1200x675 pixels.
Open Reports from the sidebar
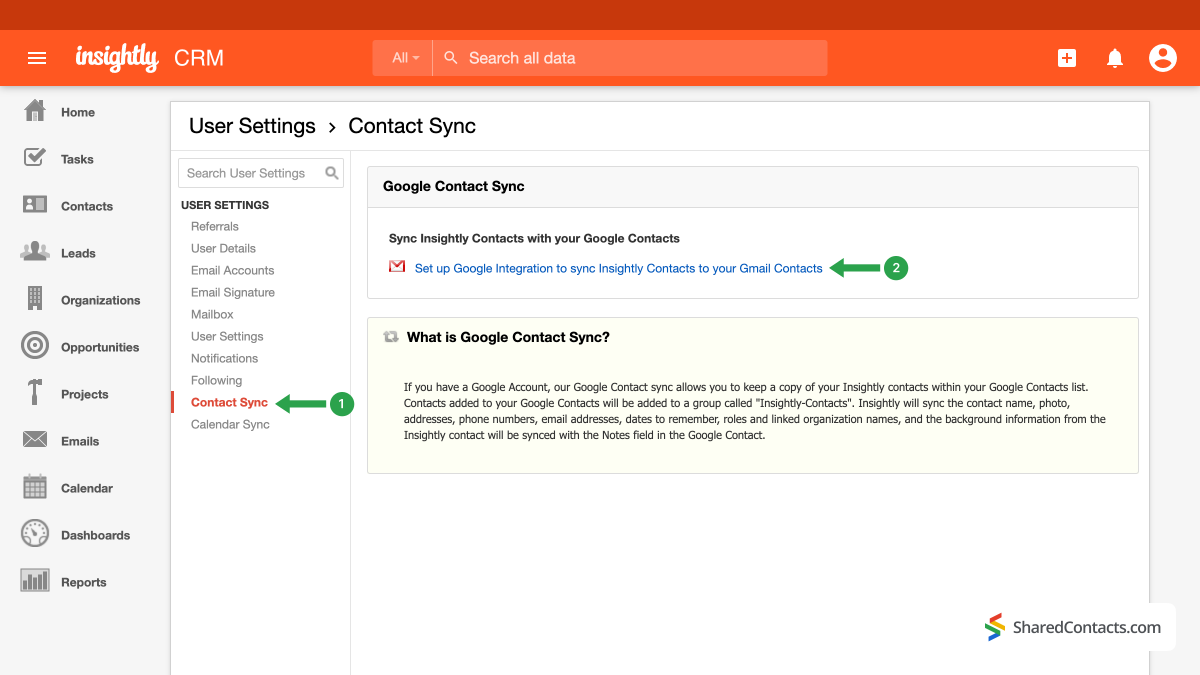(x=84, y=583)
